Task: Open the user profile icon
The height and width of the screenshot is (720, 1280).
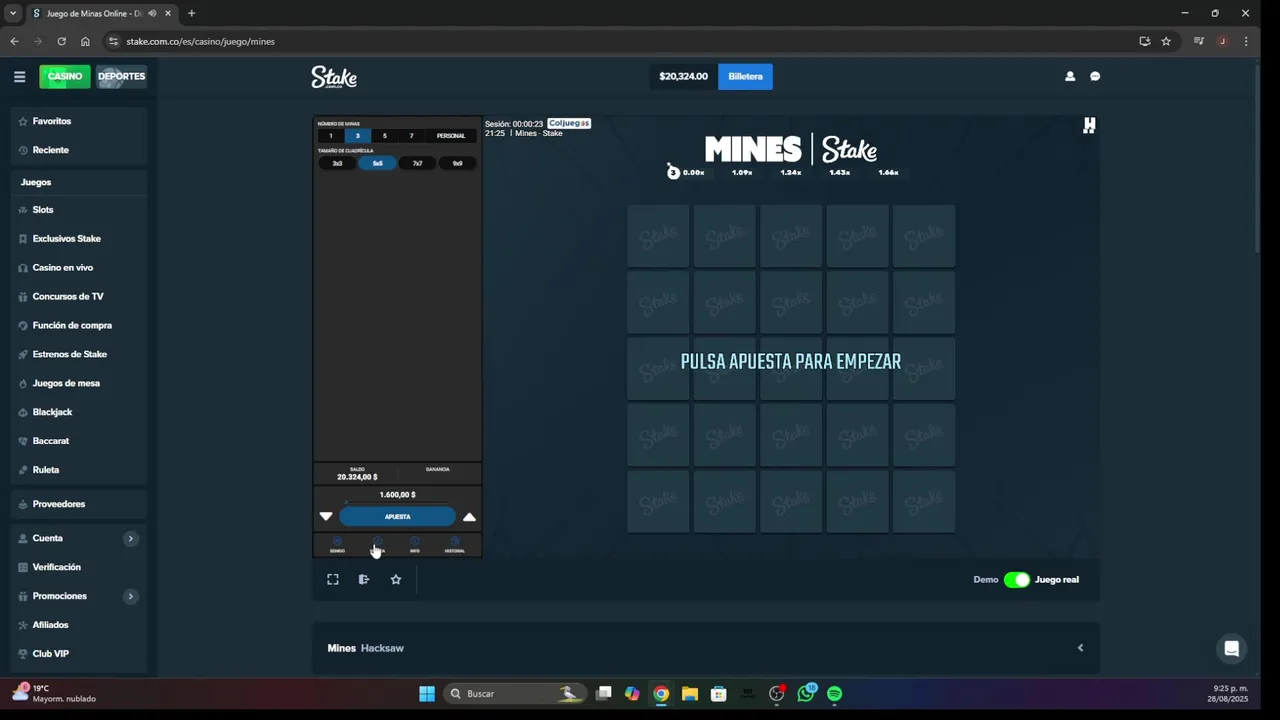Action: pos(1070,76)
